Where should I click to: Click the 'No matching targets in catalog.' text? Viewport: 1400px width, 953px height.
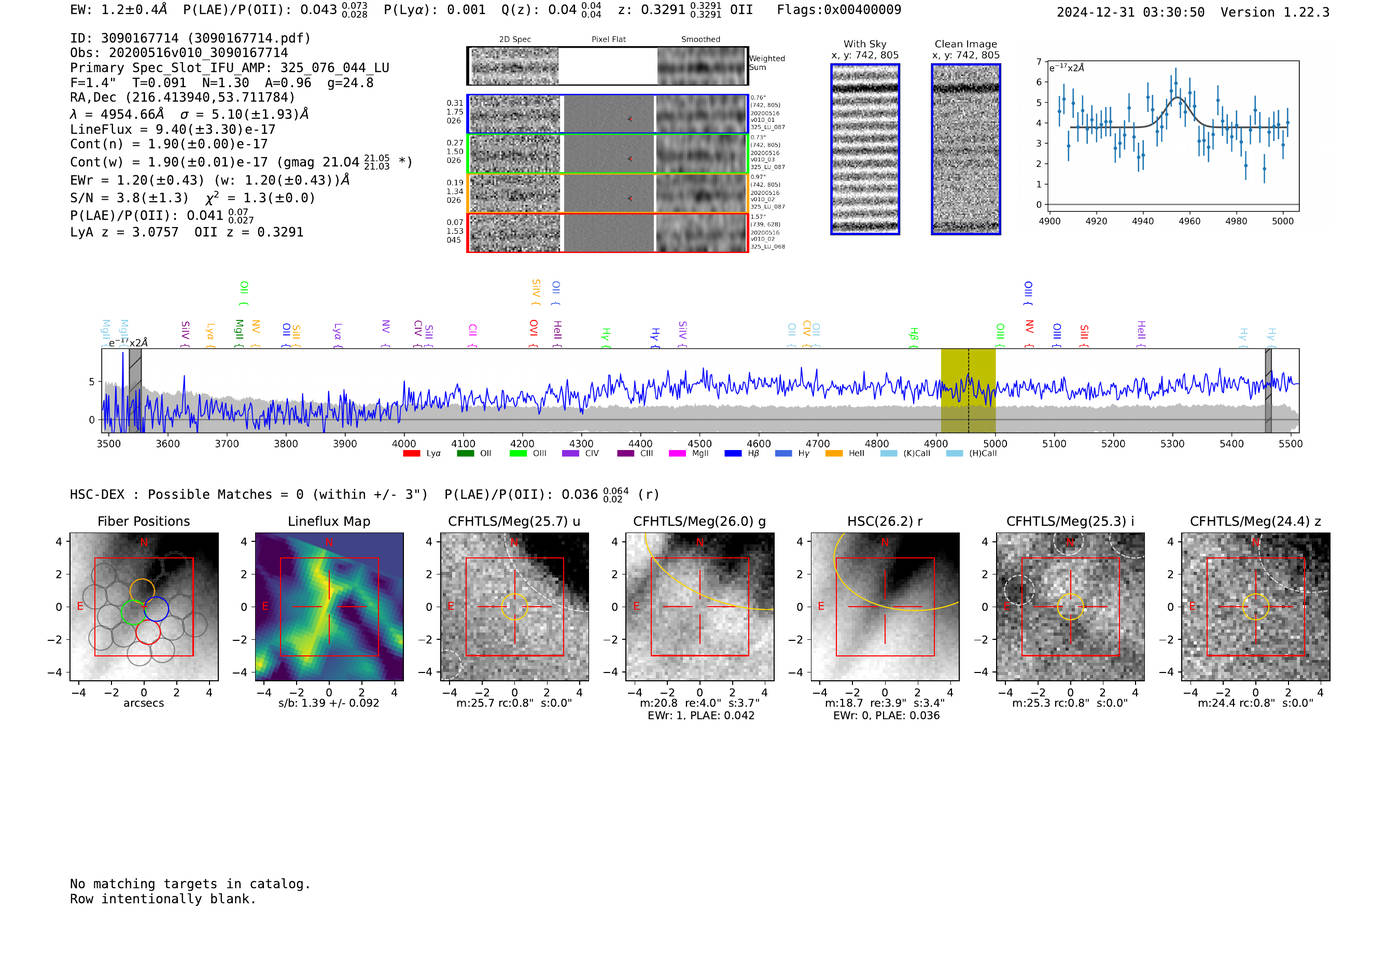(x=190, y=884)
